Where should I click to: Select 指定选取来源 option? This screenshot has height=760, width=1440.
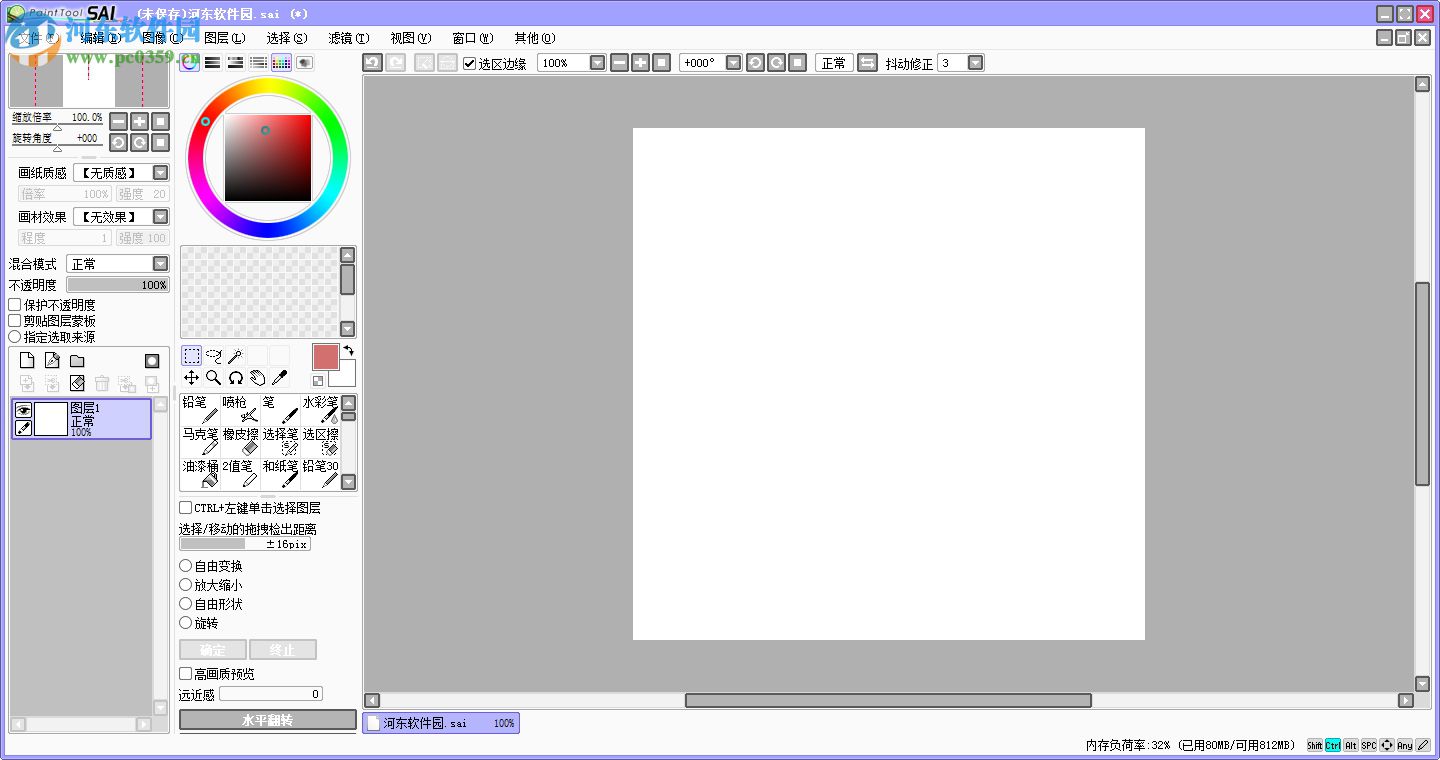[x=15, y=336]
